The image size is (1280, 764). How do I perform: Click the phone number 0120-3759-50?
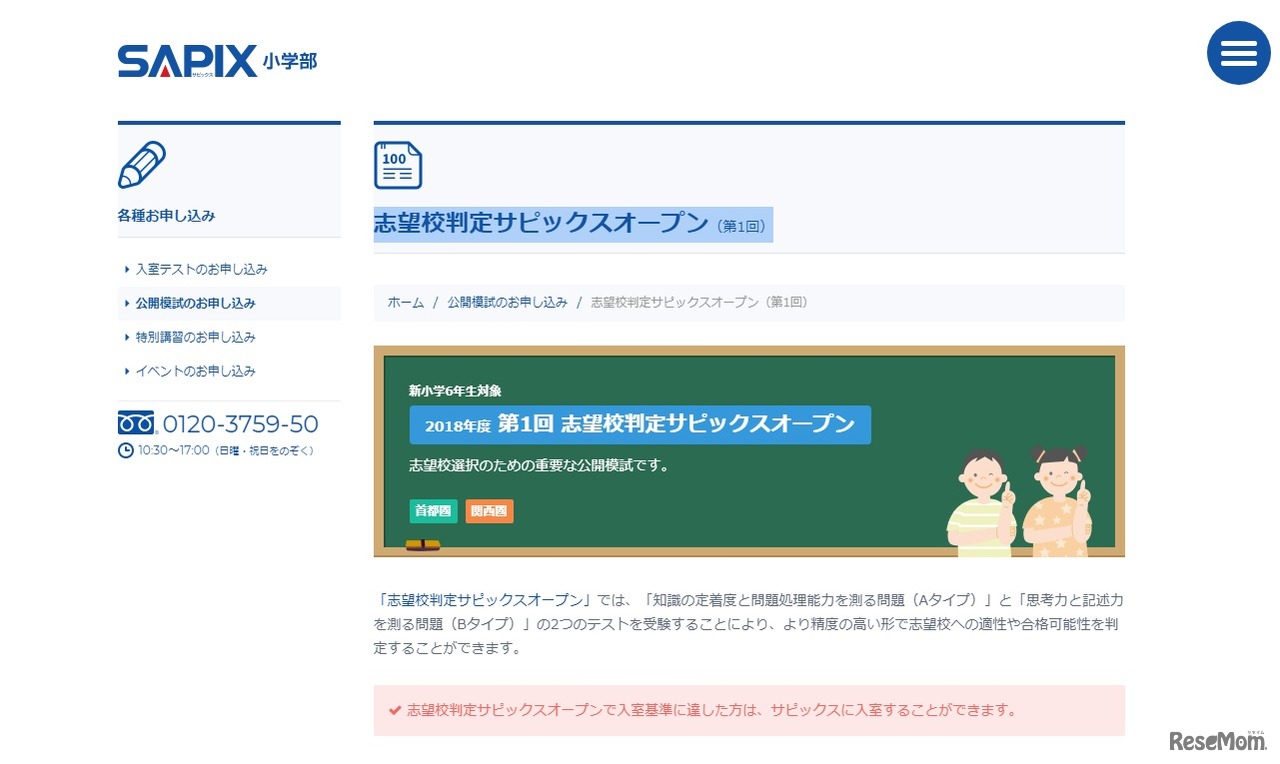point(240,424)
